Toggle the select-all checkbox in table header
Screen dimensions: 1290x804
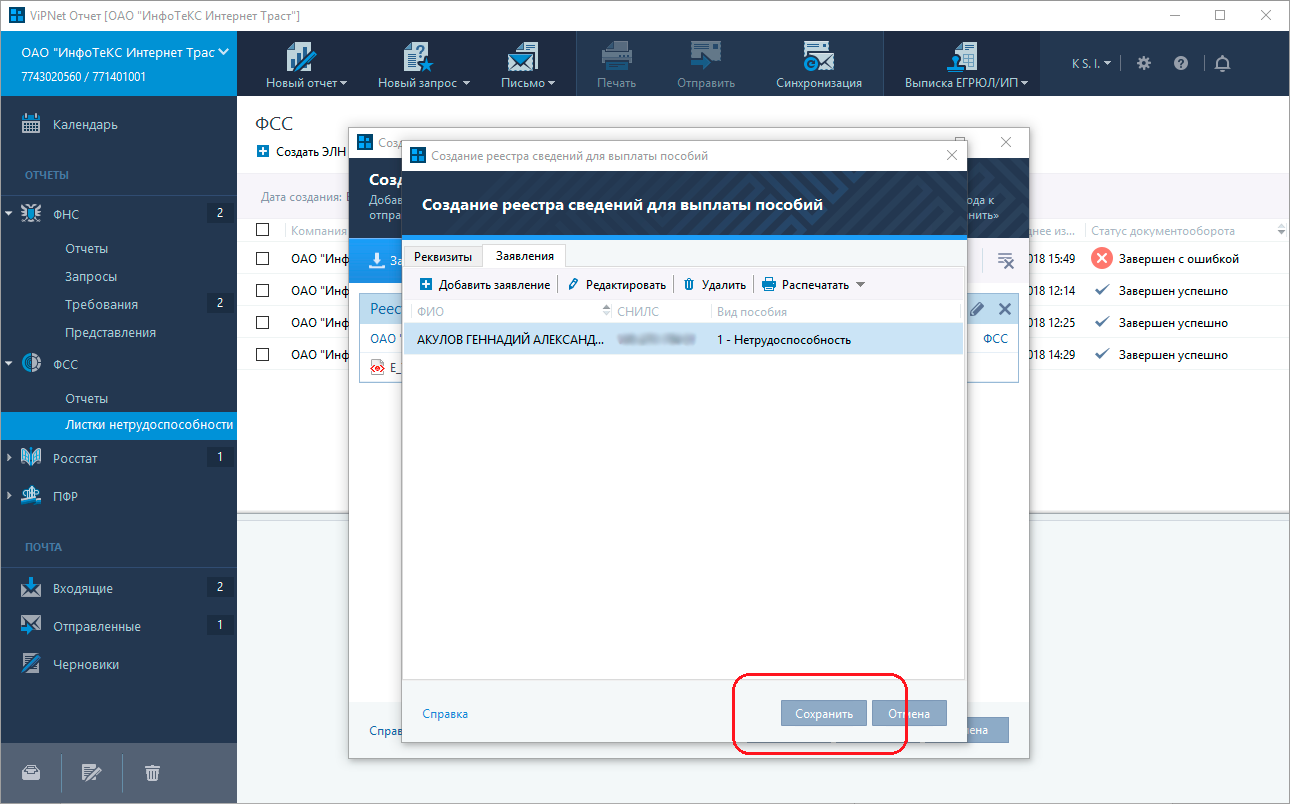[263, 230]
